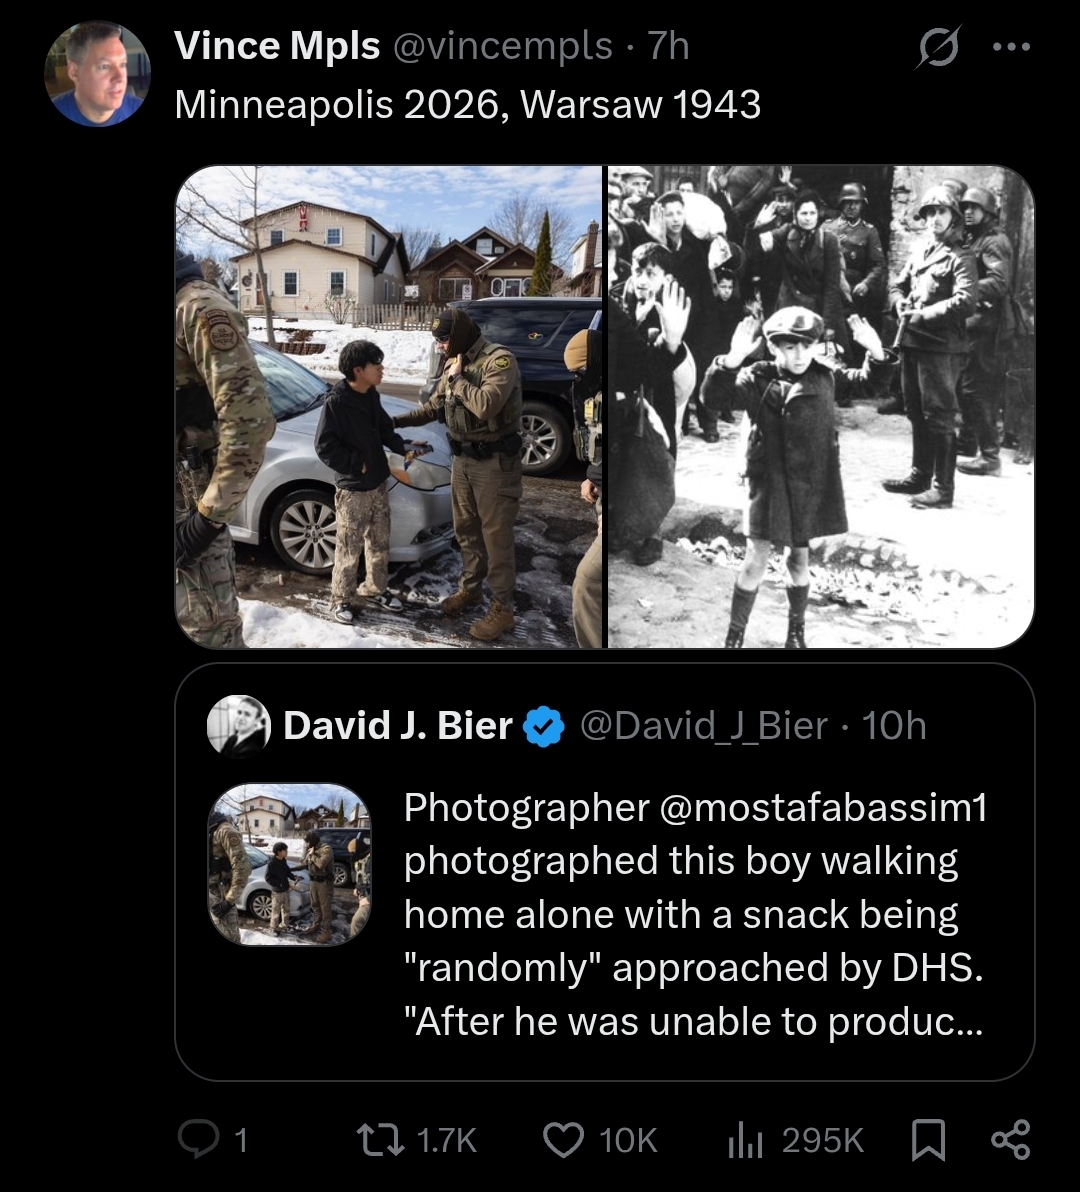The image size is (1080, 1192).
Task: Click the Vince Mpls display name
Action: (277, 46)
